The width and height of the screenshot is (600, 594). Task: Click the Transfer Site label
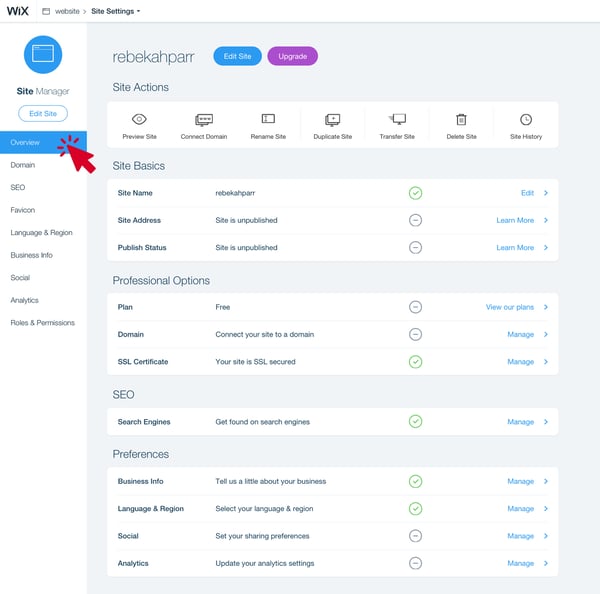397,137
